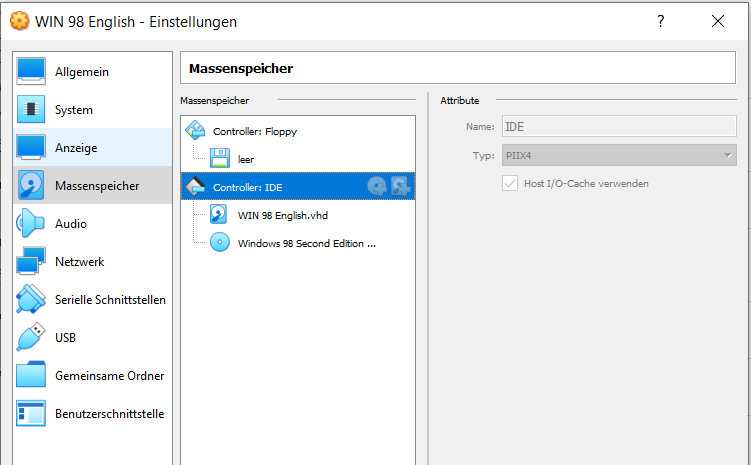The height and width of the screenshot is (465, 751).
Task: Toggle Host I/O-Cache verwenden checkbox
Action: click(510, 183)
